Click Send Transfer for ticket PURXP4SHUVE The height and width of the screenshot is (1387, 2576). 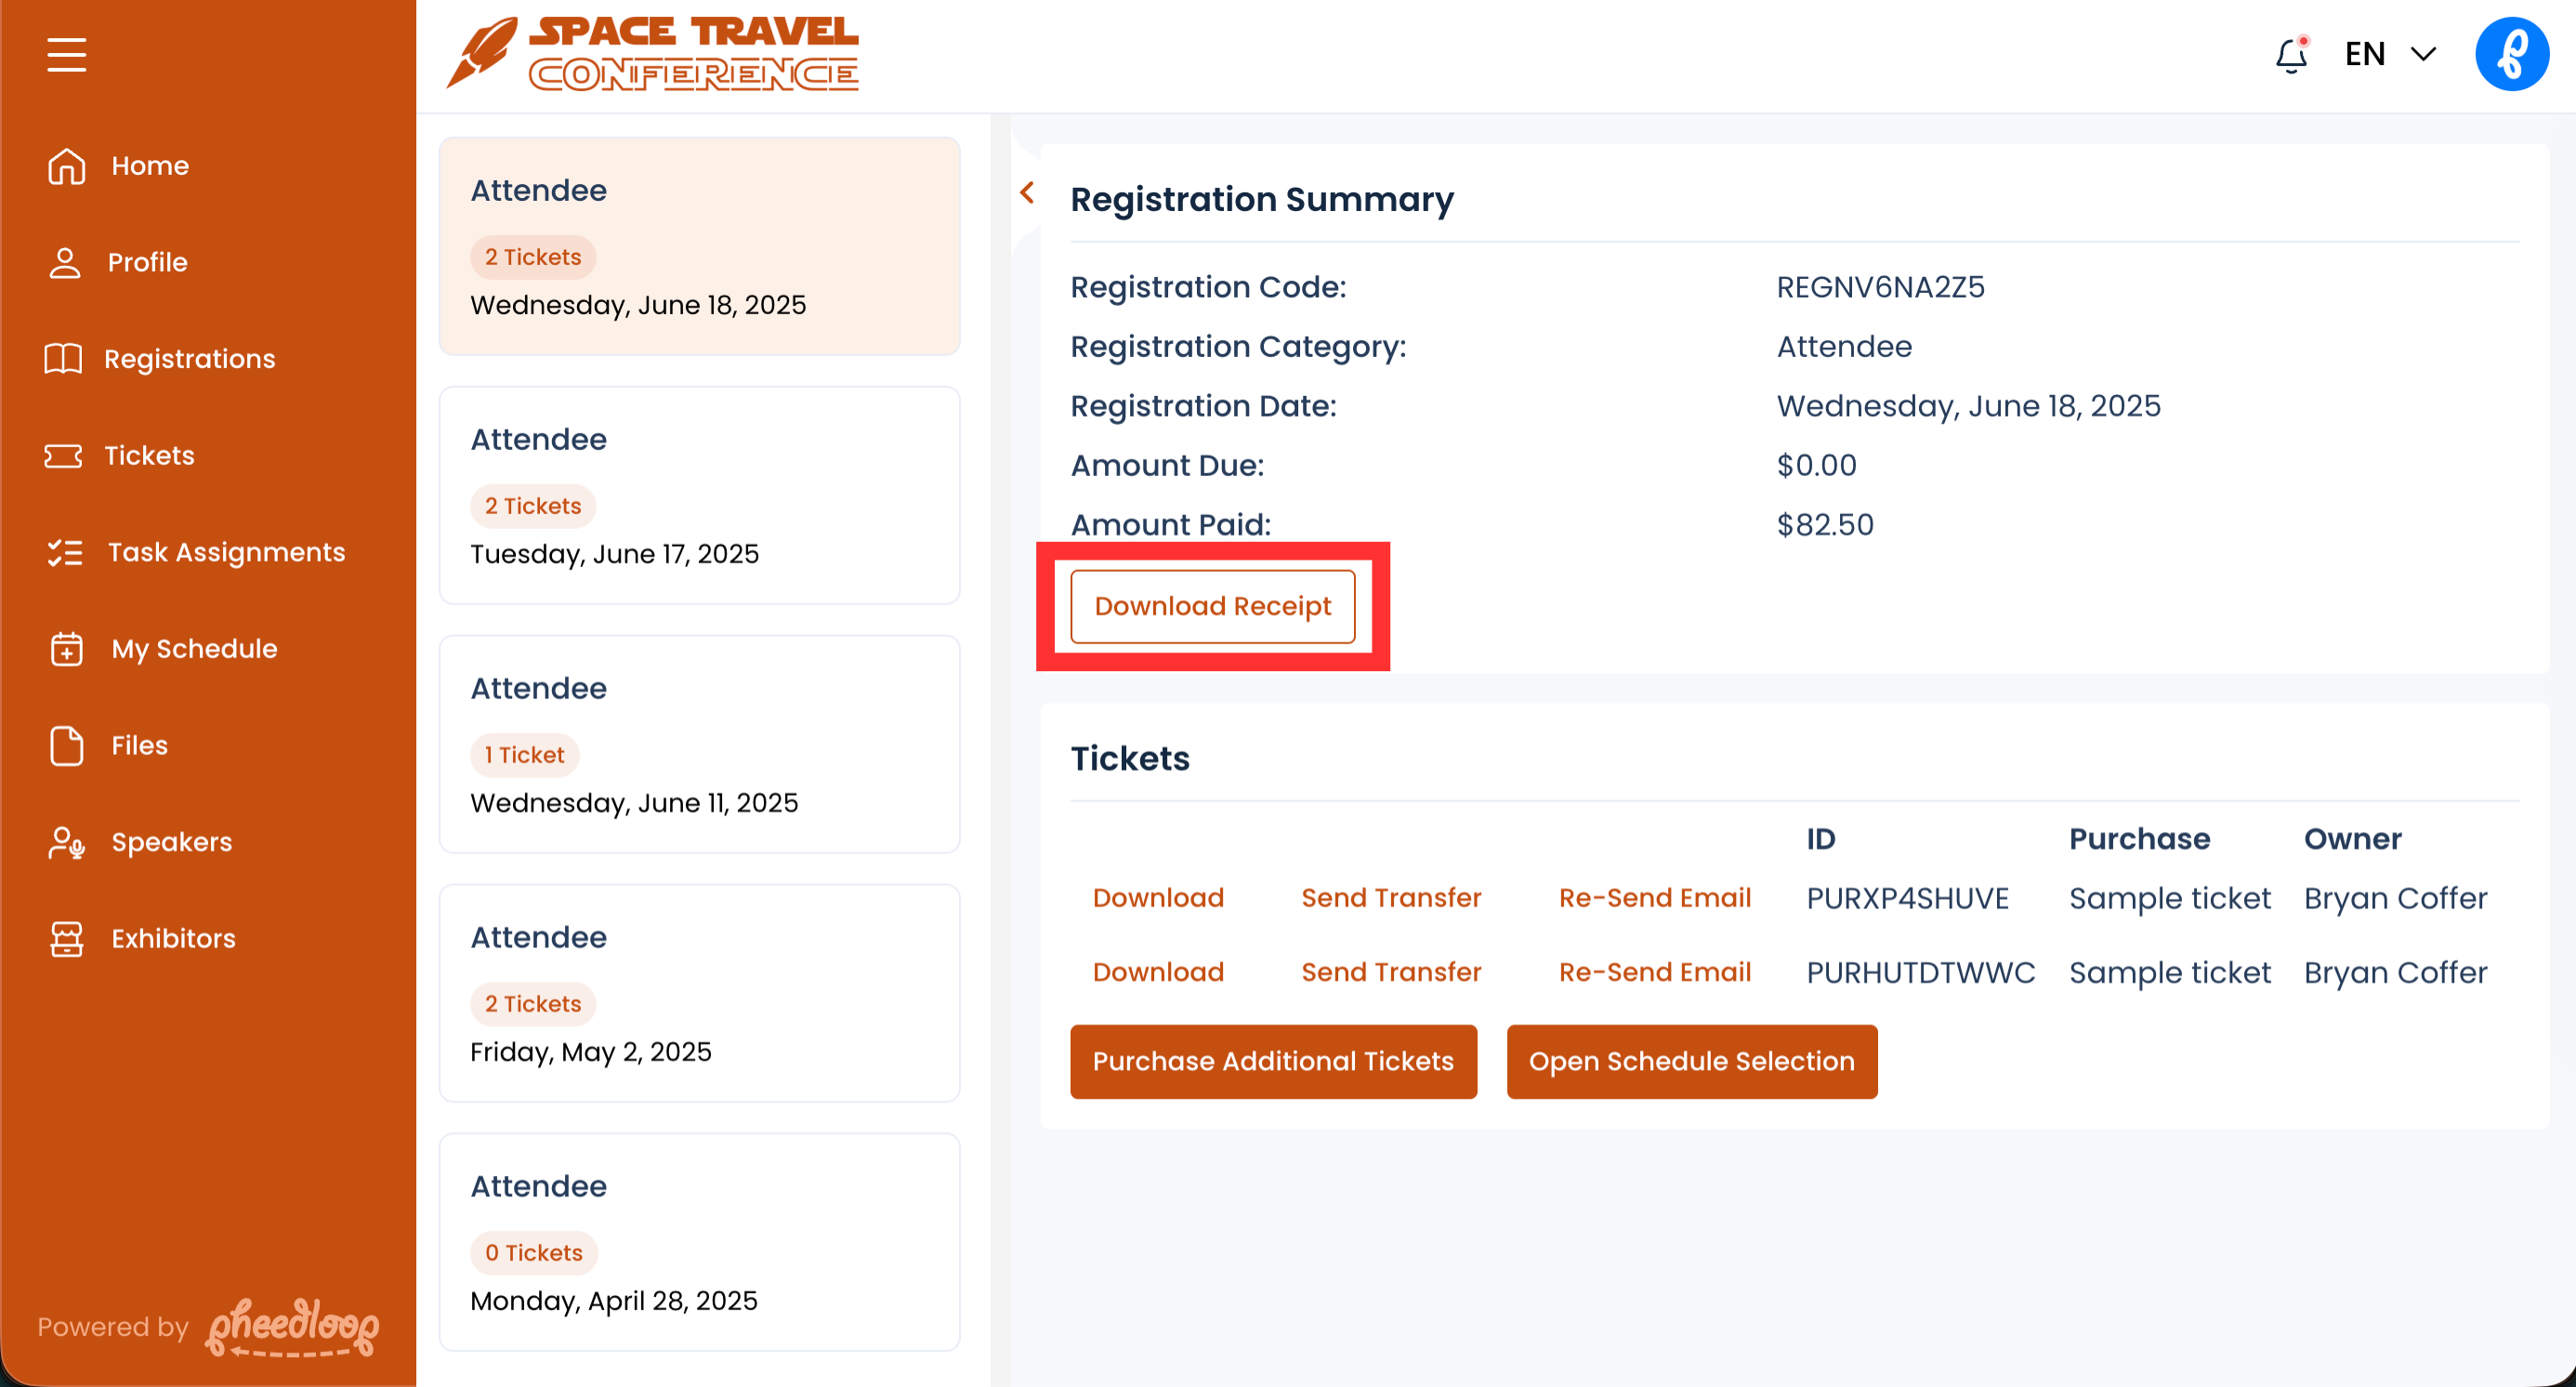pyautogui.click(x=1390, y=898)
